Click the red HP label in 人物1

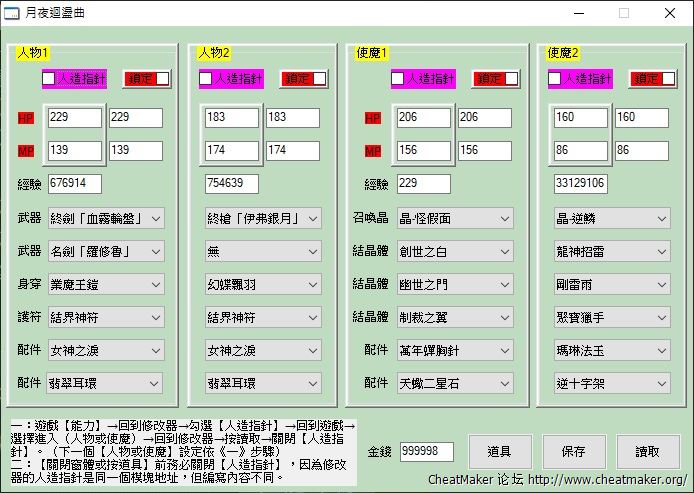point(26,118)
